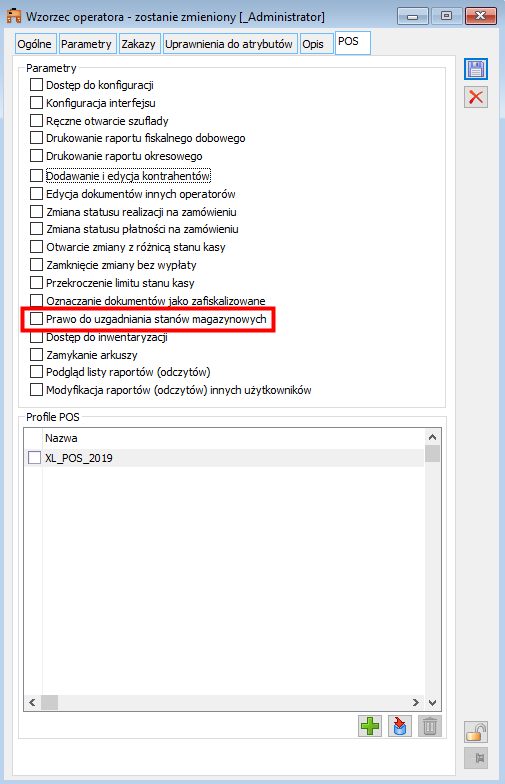Switch to the Zakazy tab
The image size is (505, 784).
point(138,44)
